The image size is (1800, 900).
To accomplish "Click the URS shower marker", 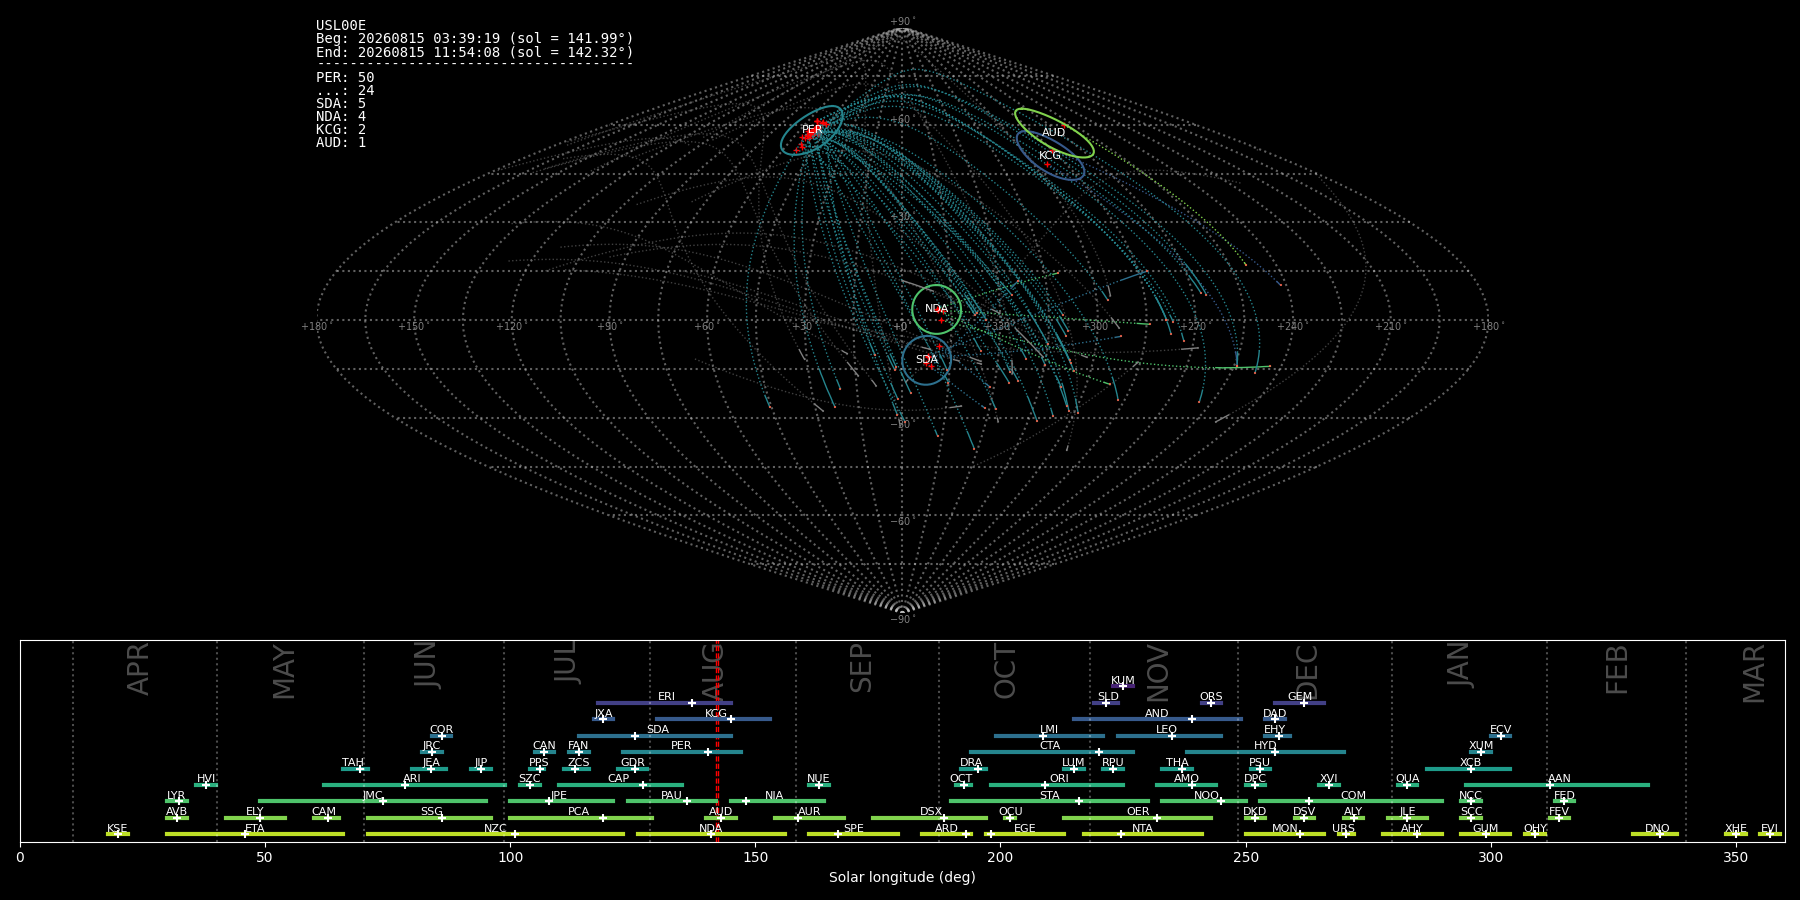I will pyautogui.click(x=1346, y=834).
